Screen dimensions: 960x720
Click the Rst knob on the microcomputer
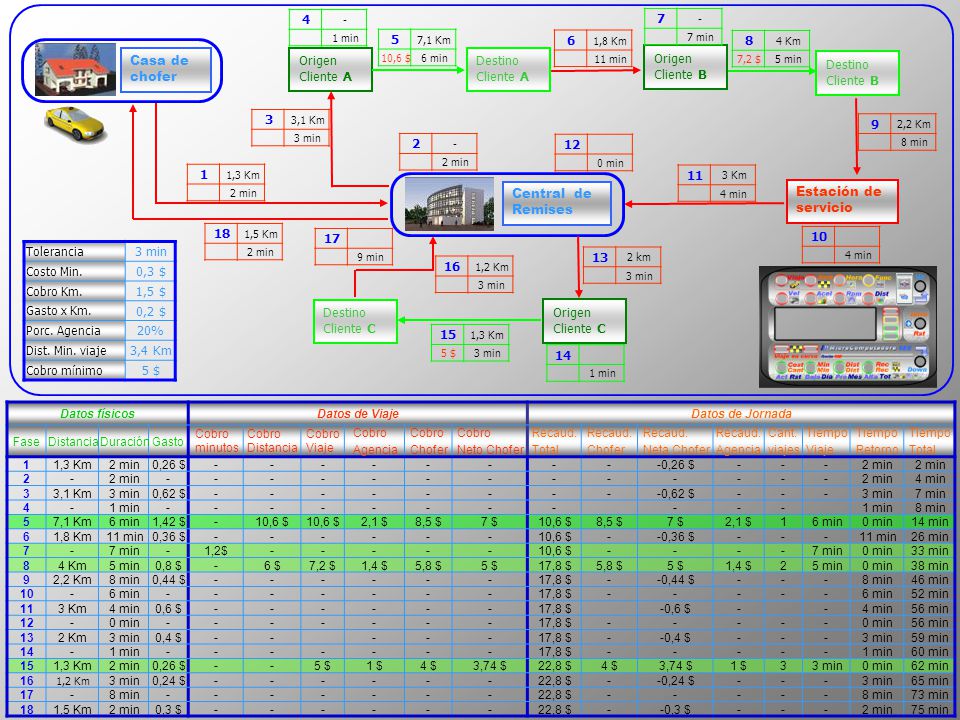[920, 323]
